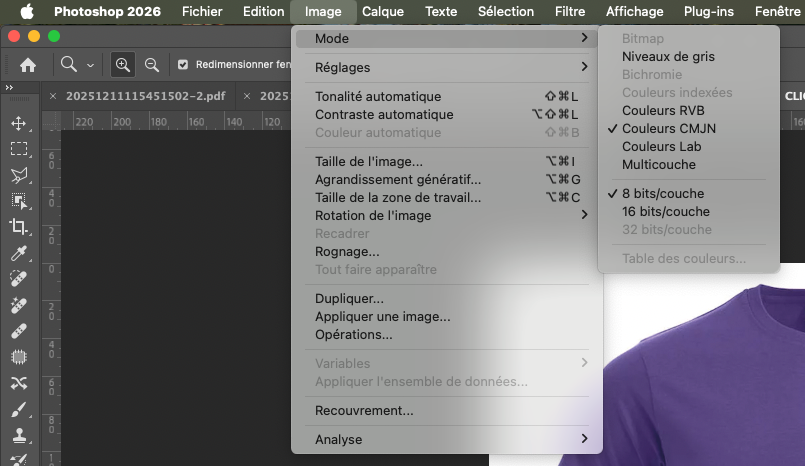
Task: Click the horizontal ruler at 200 mark
Action: 121,122
